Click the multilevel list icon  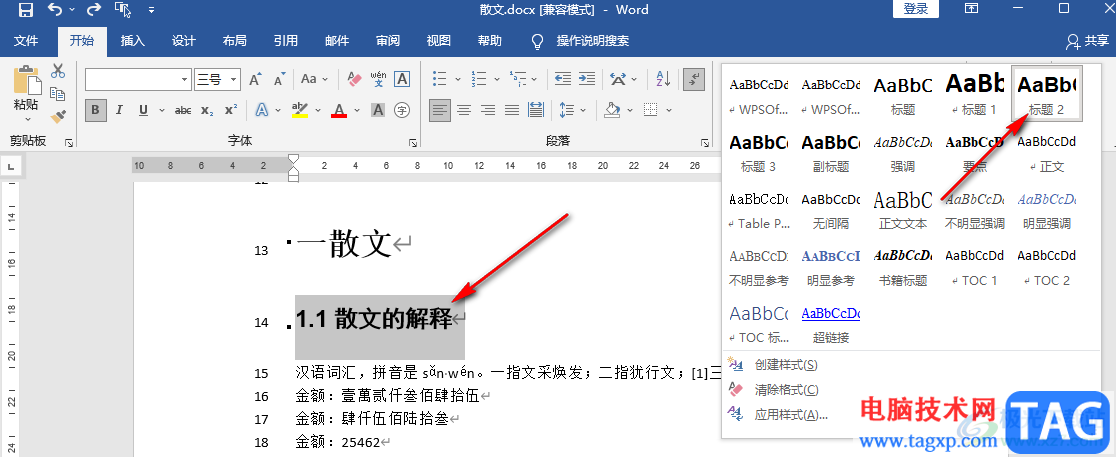[517, 79]
